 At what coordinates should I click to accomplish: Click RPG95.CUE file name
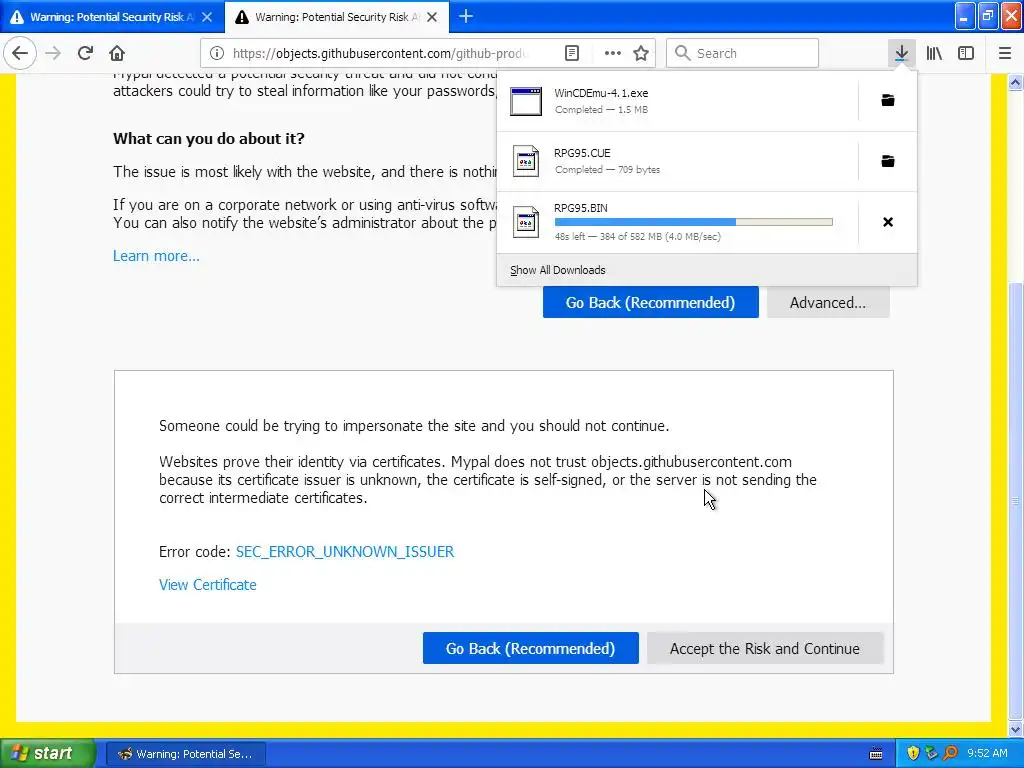click(582, 153)
